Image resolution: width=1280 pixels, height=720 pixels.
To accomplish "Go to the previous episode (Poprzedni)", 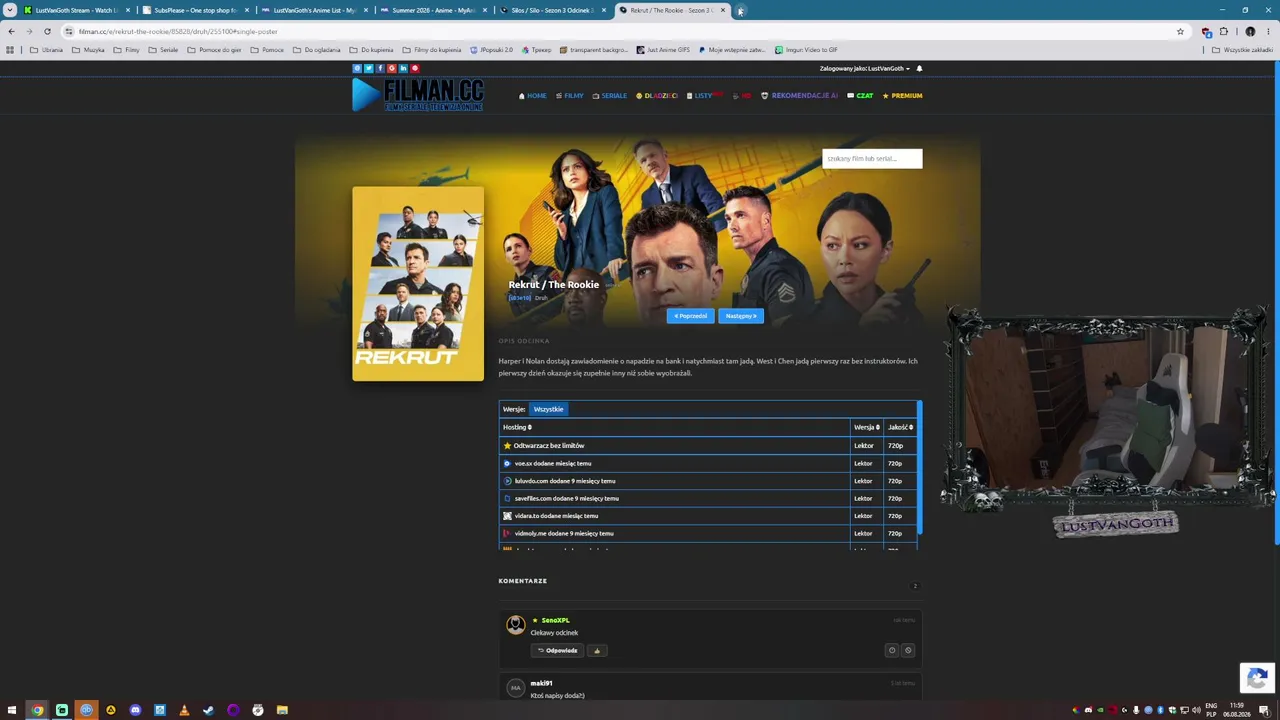I will (x=690, y=316).
